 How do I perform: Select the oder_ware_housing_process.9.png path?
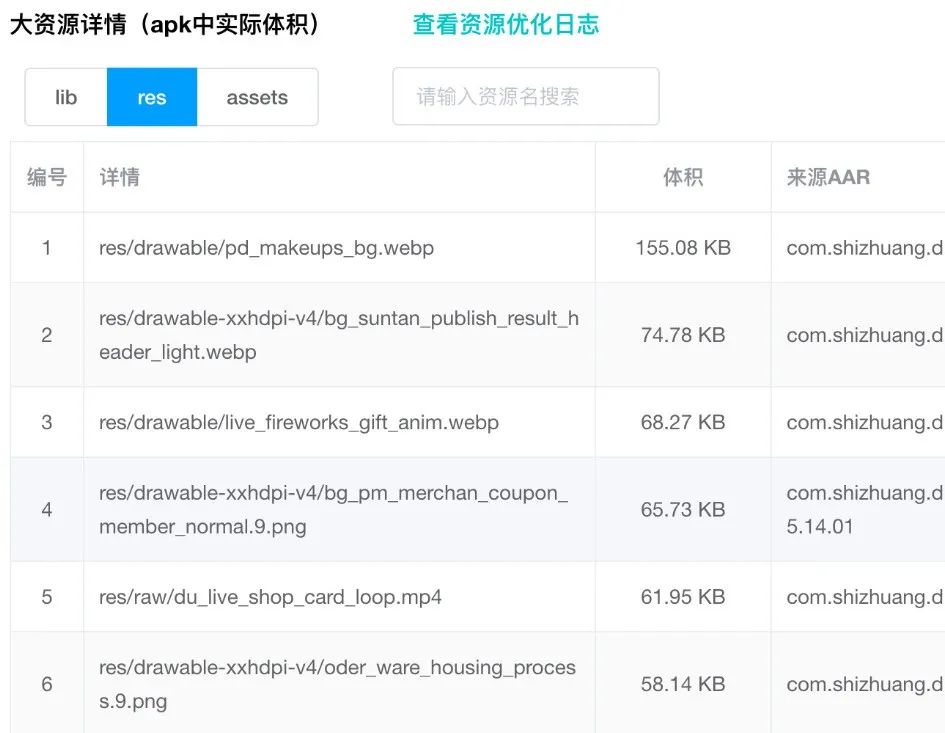coord(337,684)
